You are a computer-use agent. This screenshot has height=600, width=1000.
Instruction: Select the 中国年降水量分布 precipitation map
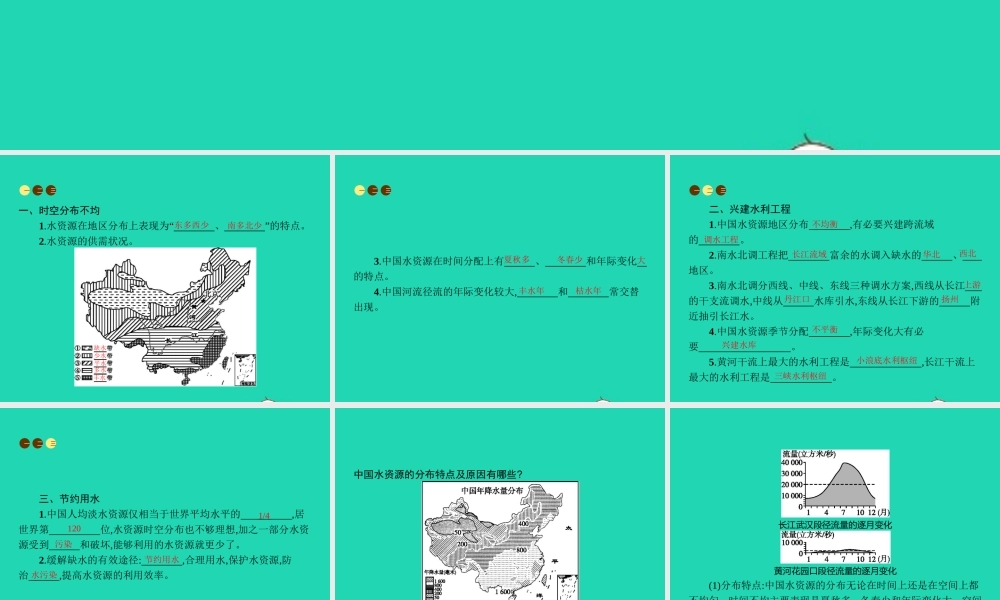(500, 541)
